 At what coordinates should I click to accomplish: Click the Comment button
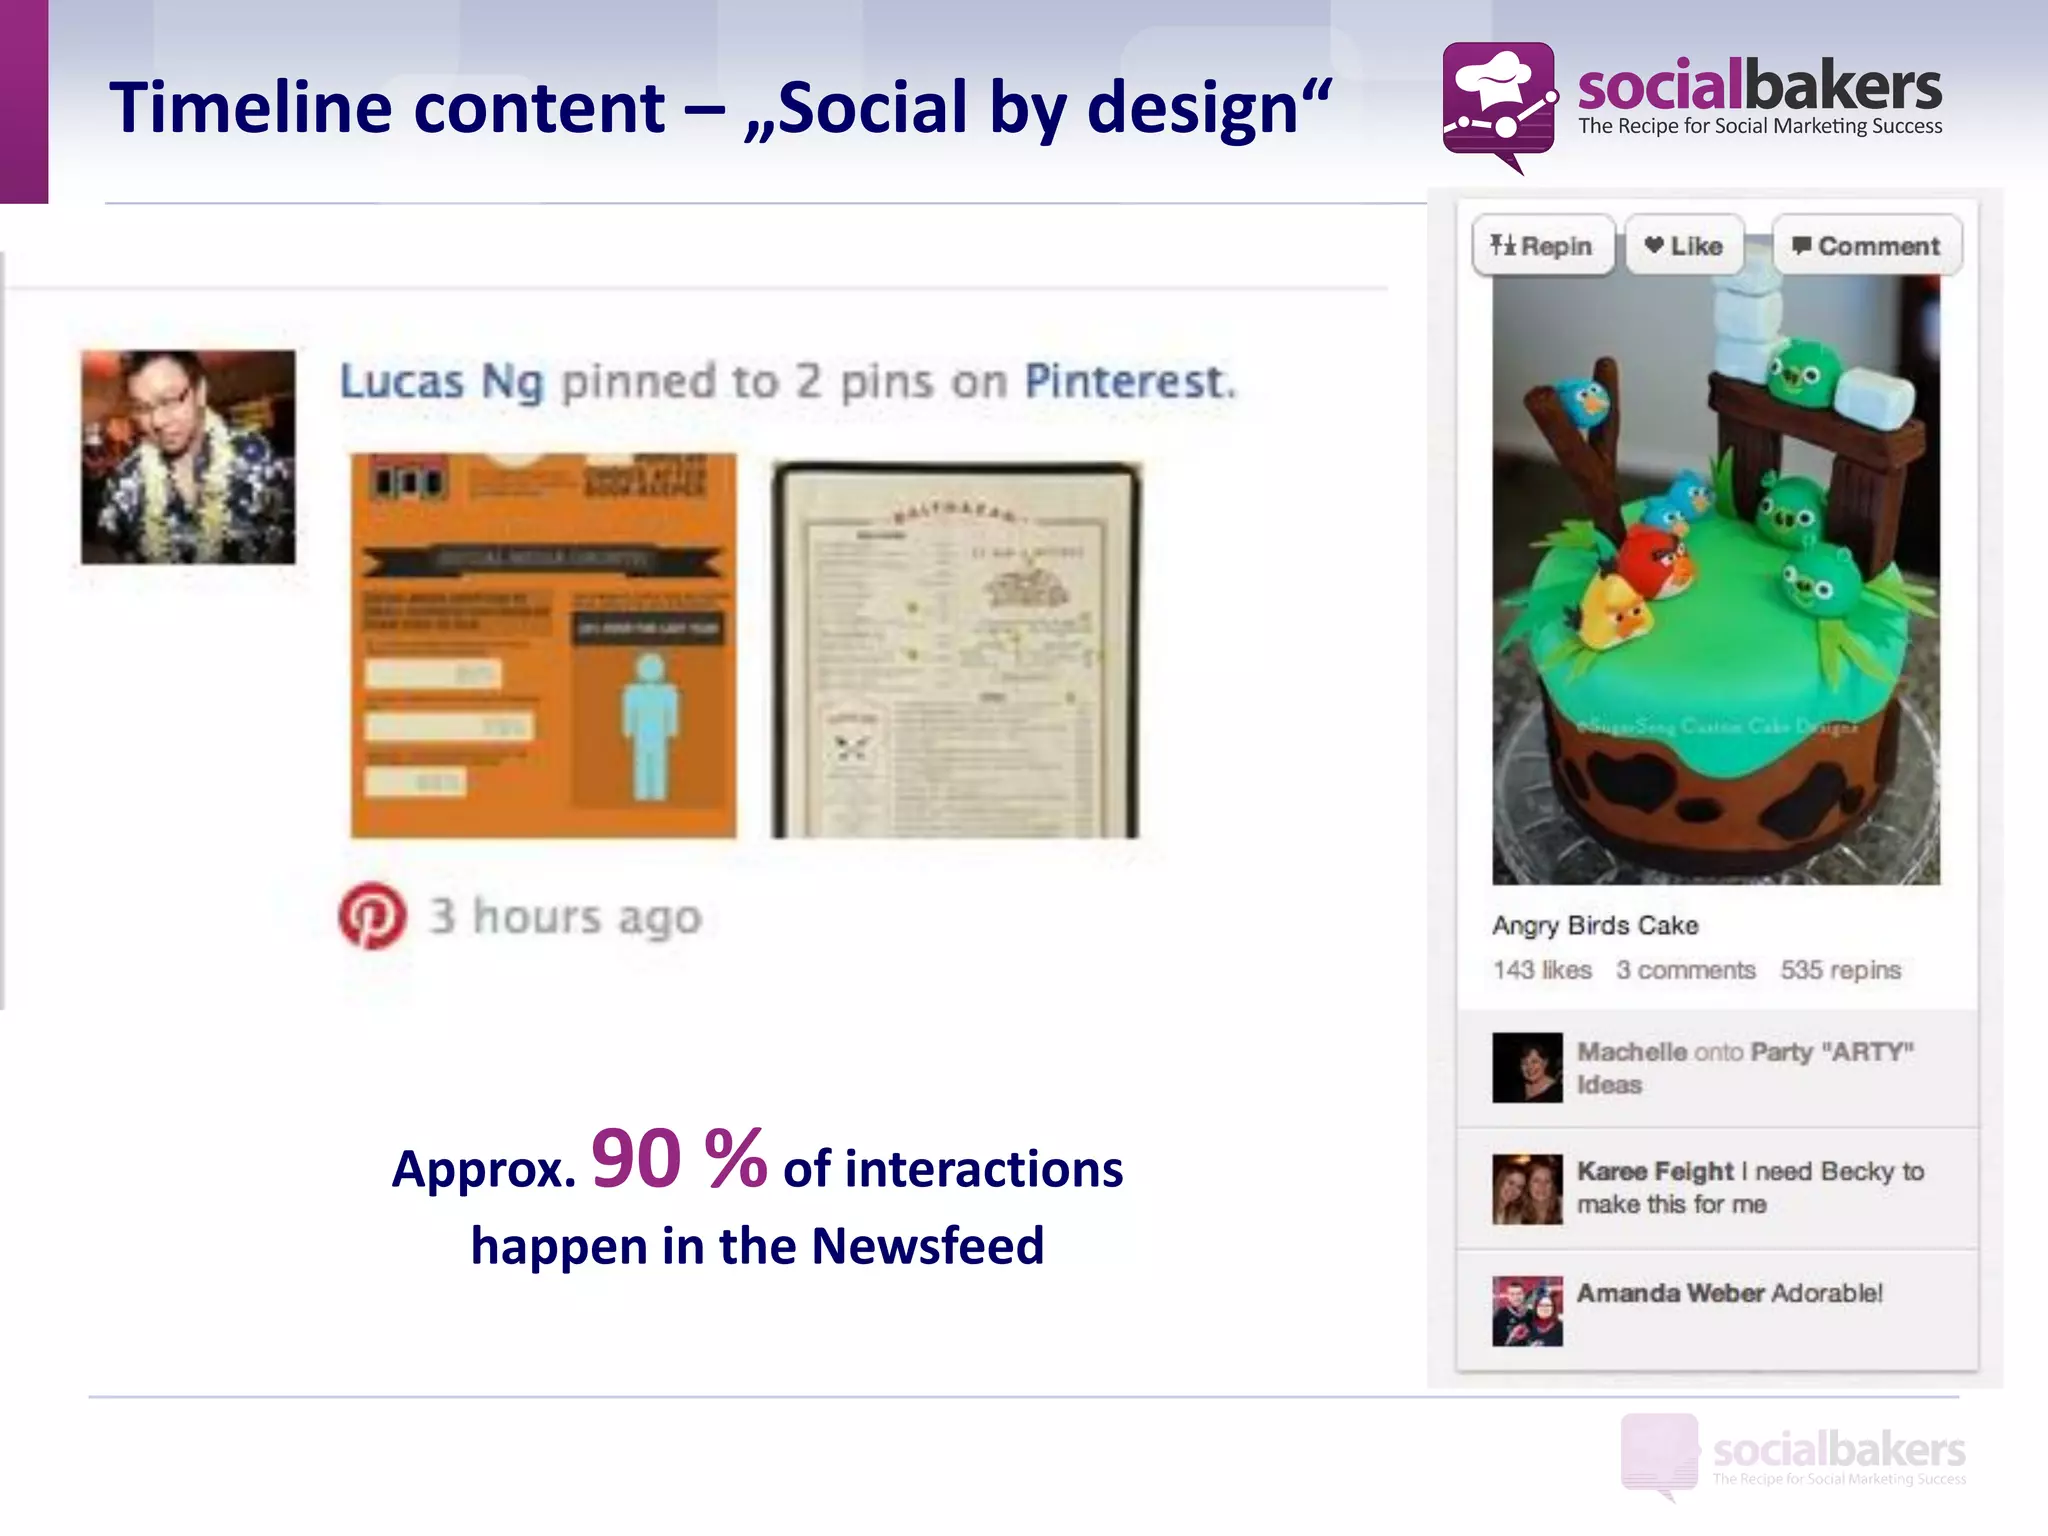point(1867,245)
